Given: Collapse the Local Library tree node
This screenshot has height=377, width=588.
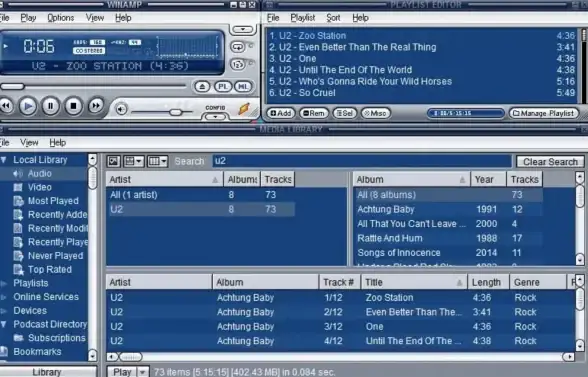Looking at the screenshot, I should [4, 160].
